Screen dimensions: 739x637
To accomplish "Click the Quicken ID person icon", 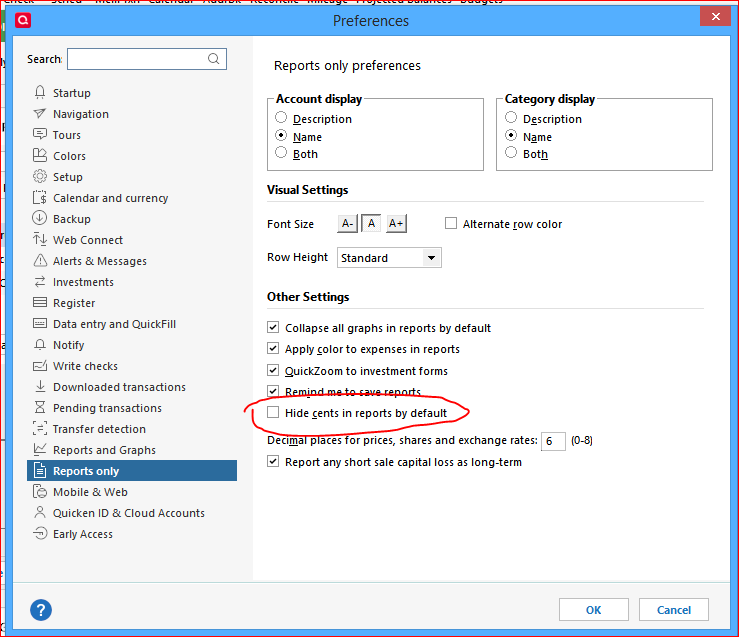I will (40, 512).
